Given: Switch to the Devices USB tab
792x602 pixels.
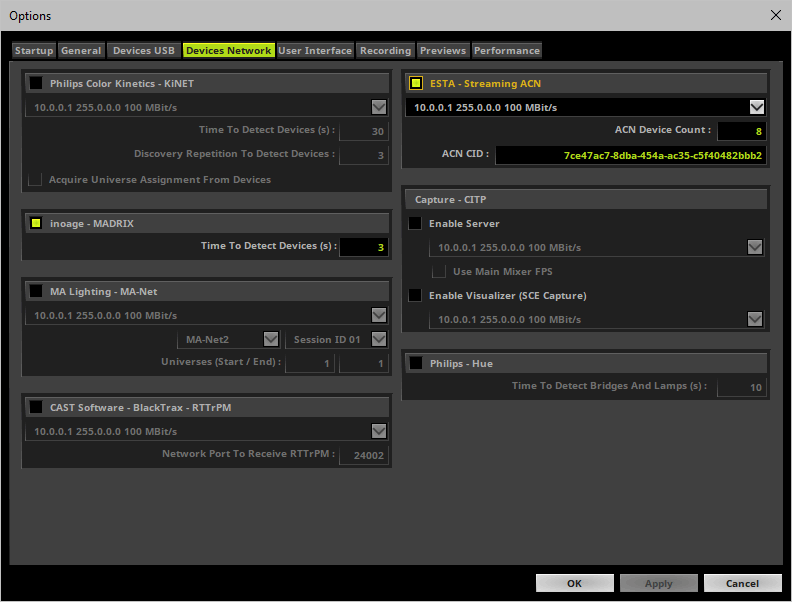Looking at the screenshot, I should (143, 51).
